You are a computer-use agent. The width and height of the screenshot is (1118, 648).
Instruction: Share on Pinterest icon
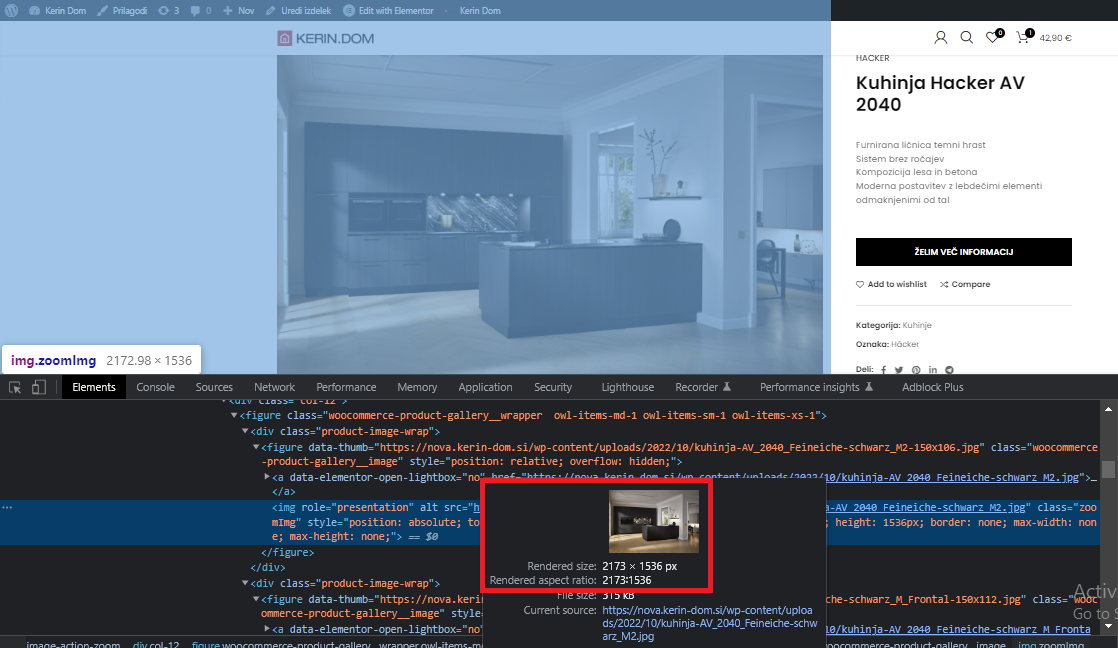click(x=916, y=370)
